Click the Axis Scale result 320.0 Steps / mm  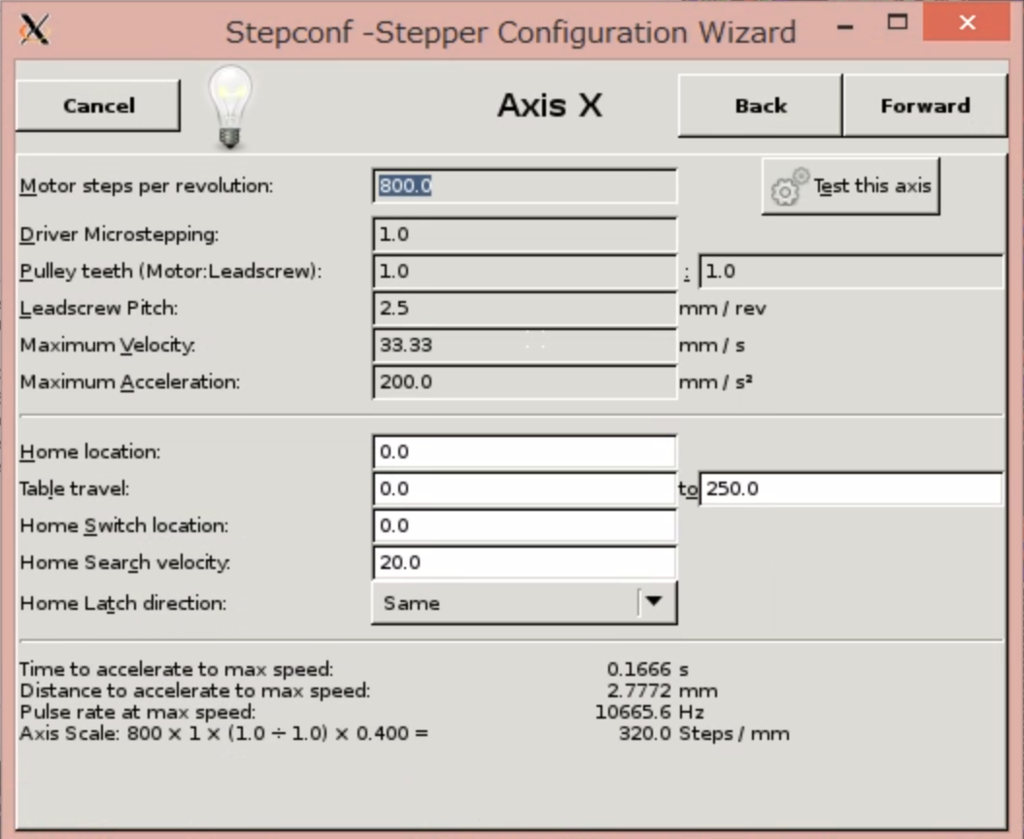(x=704, y=733)
